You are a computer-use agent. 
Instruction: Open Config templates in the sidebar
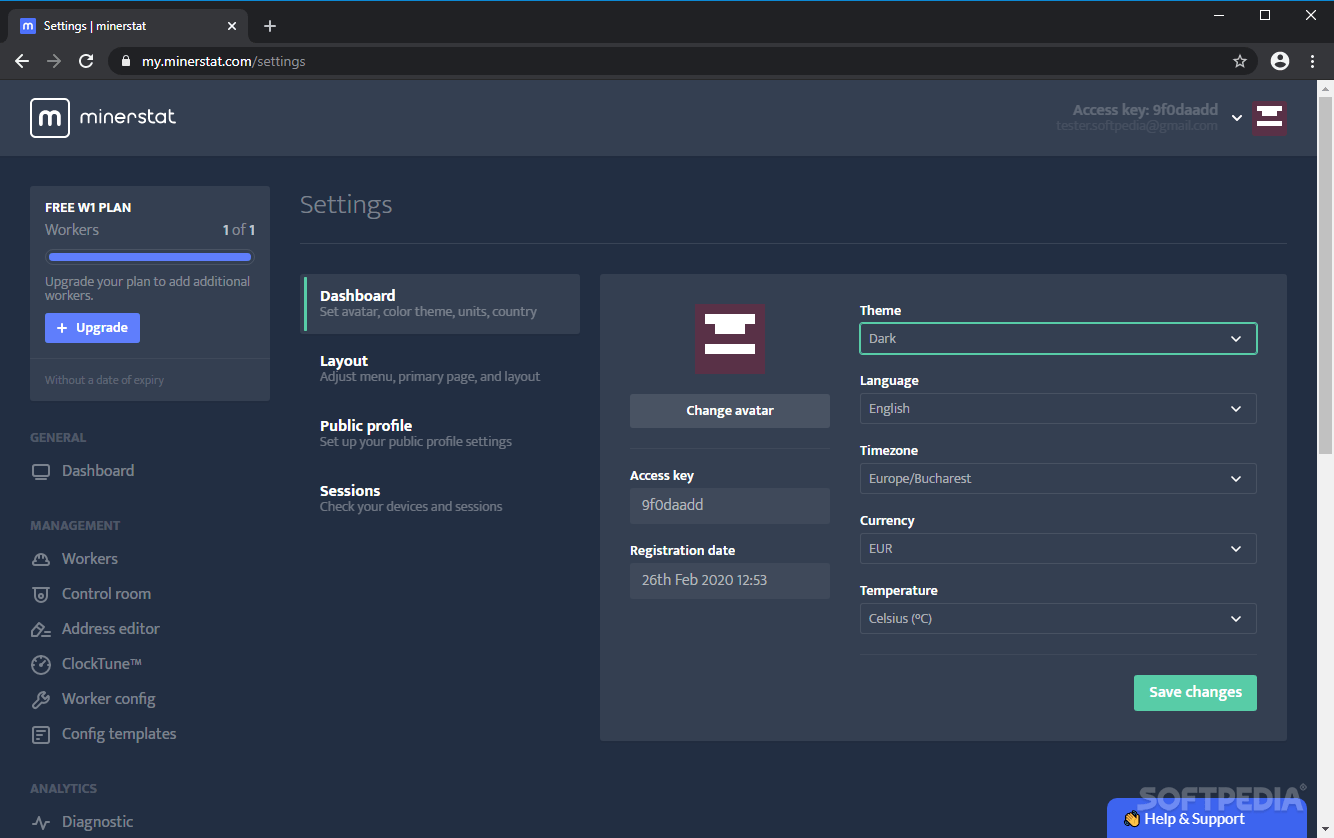pyautogui.click(x=119, y=734)
